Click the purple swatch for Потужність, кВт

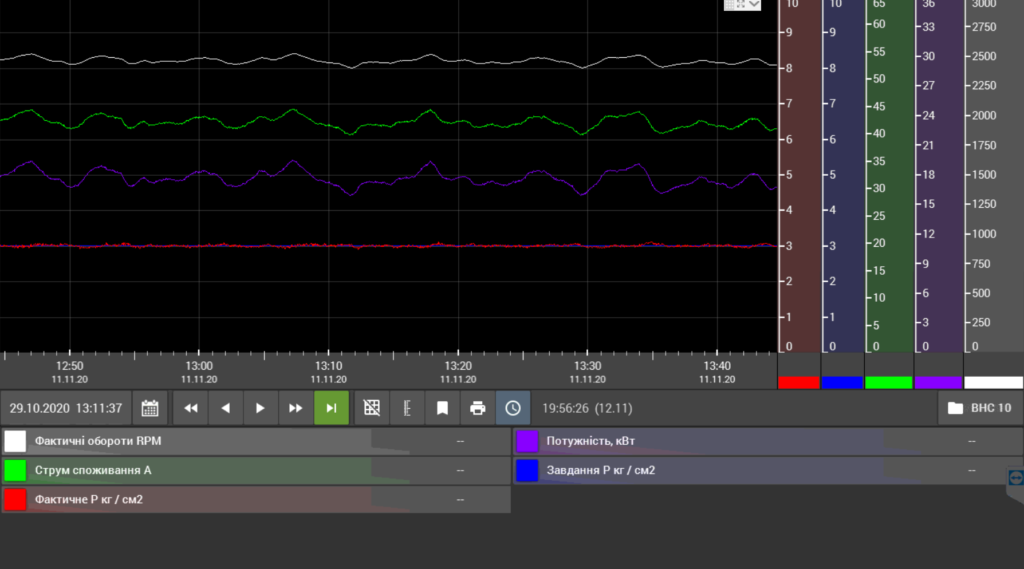(527, 441)
